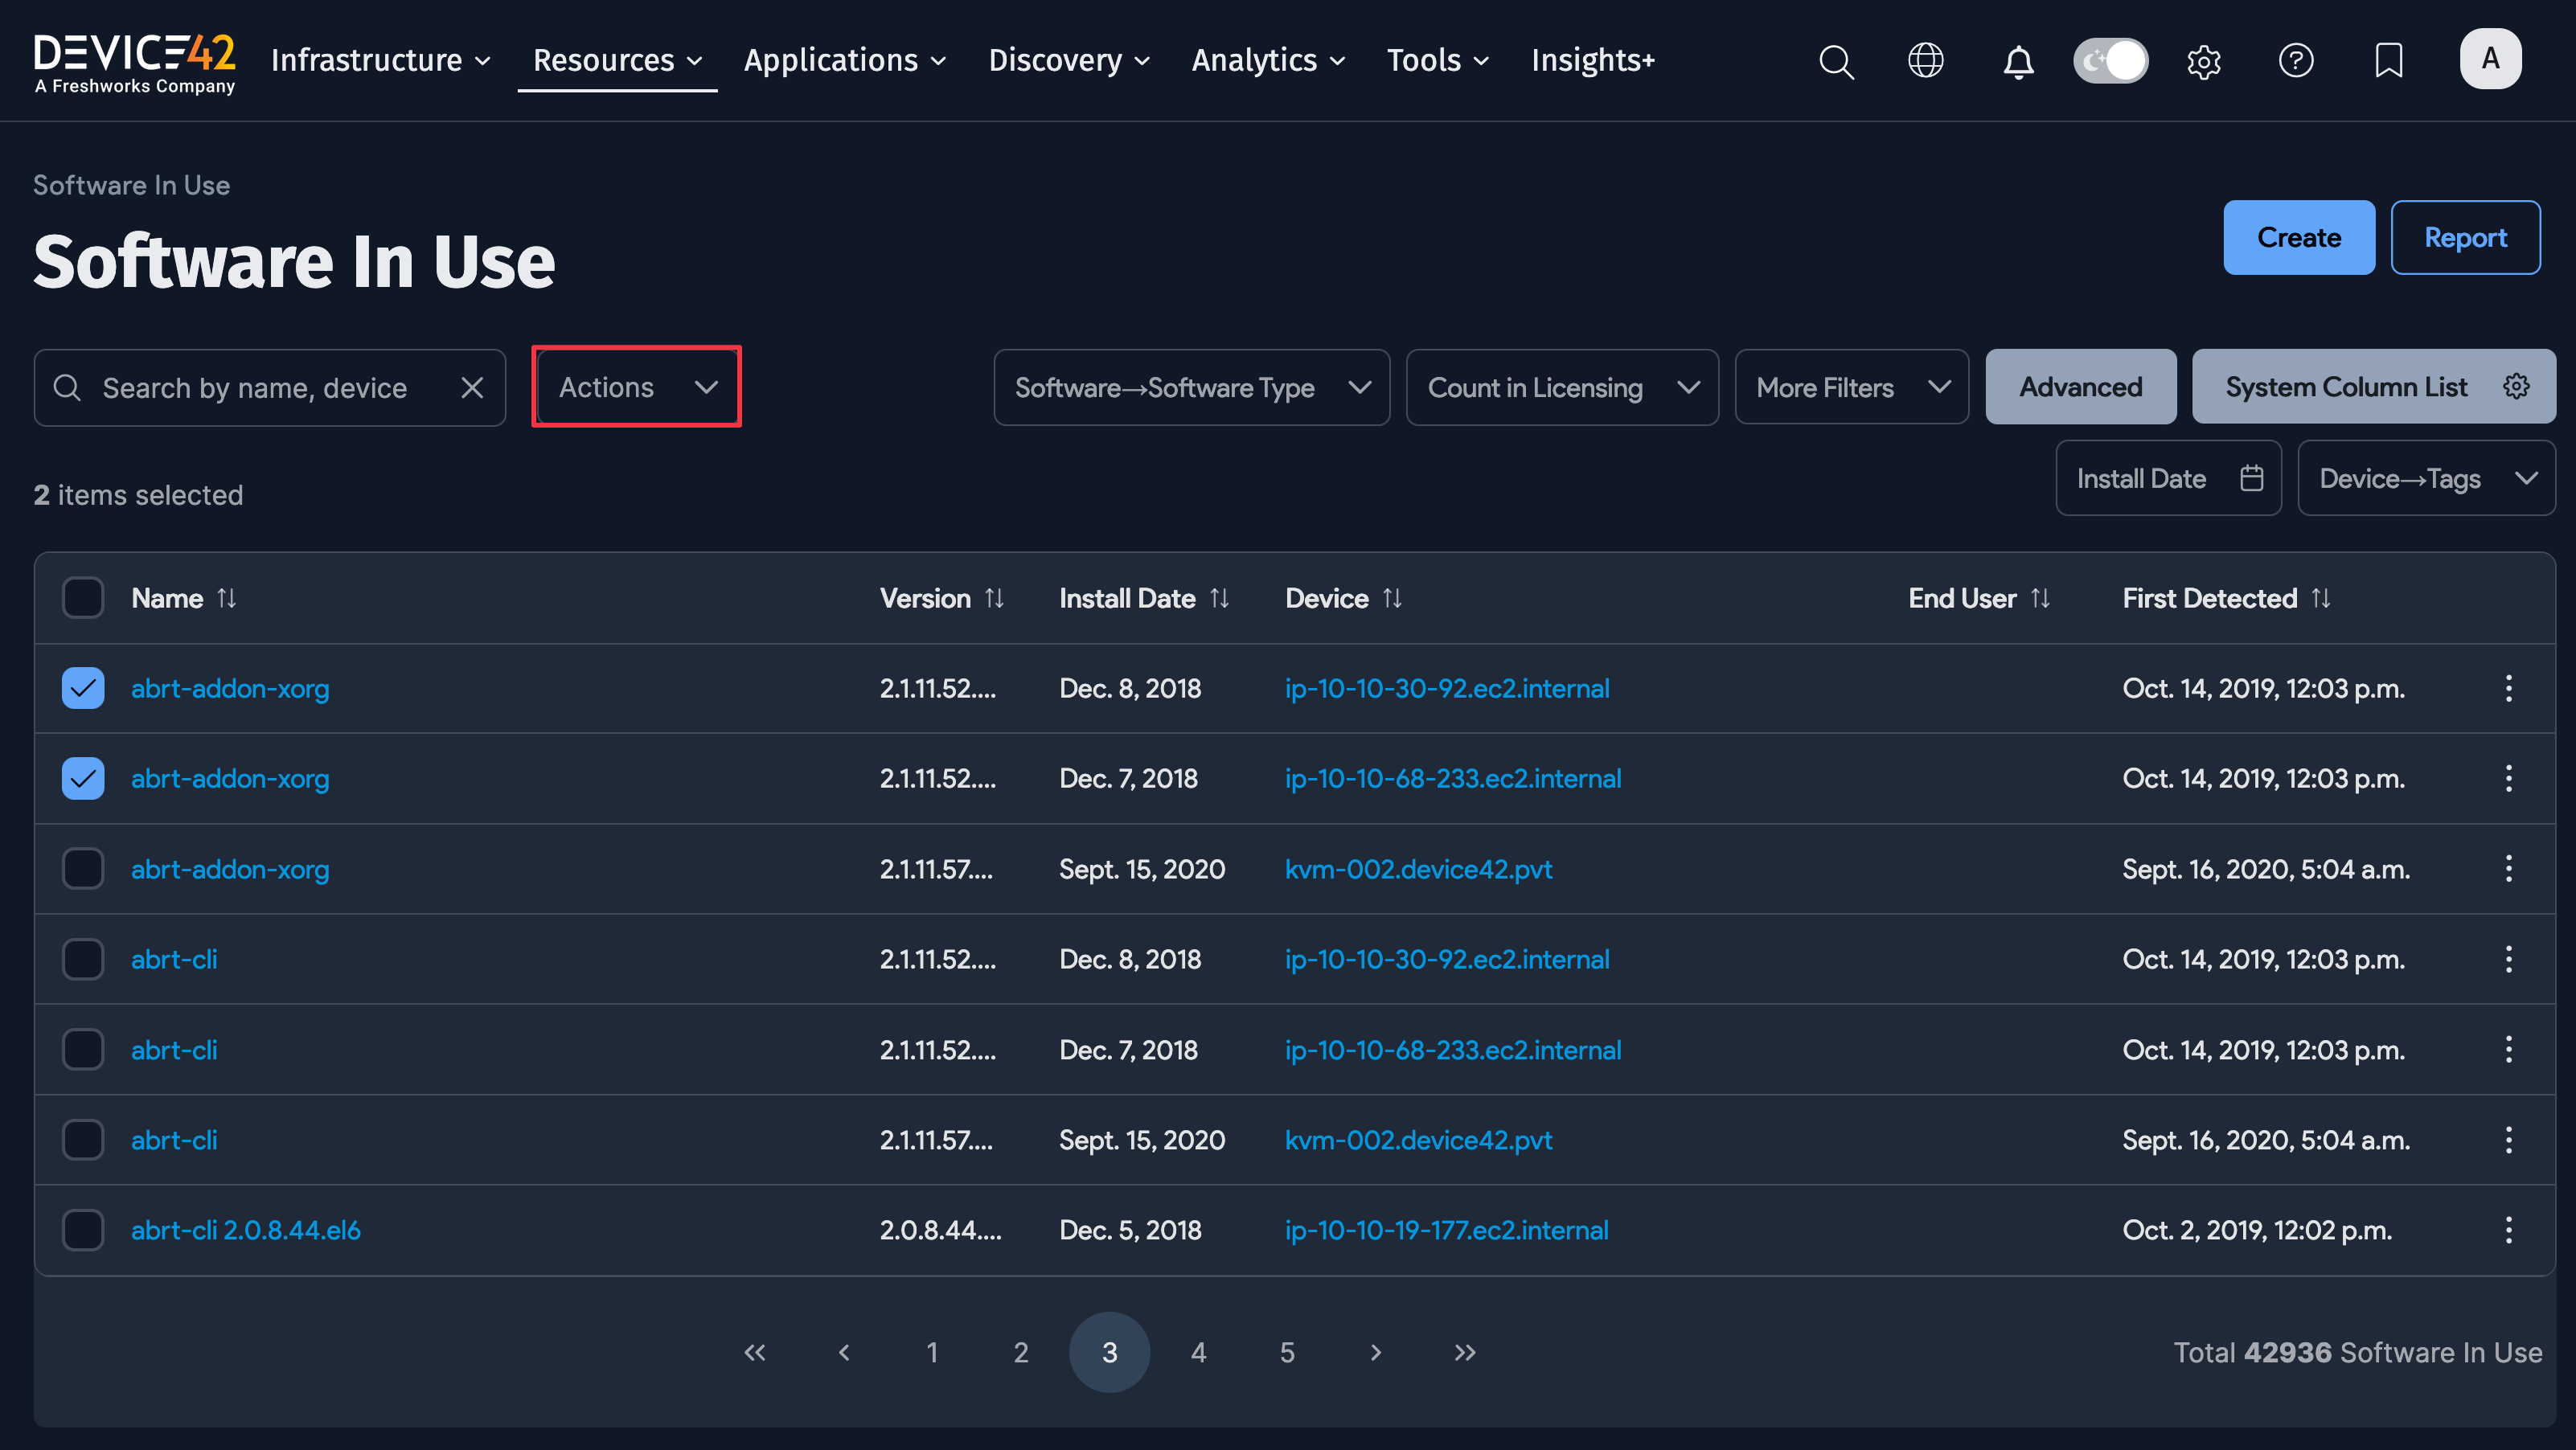
Task: Open the Analytics menu
Action: 1267,61
